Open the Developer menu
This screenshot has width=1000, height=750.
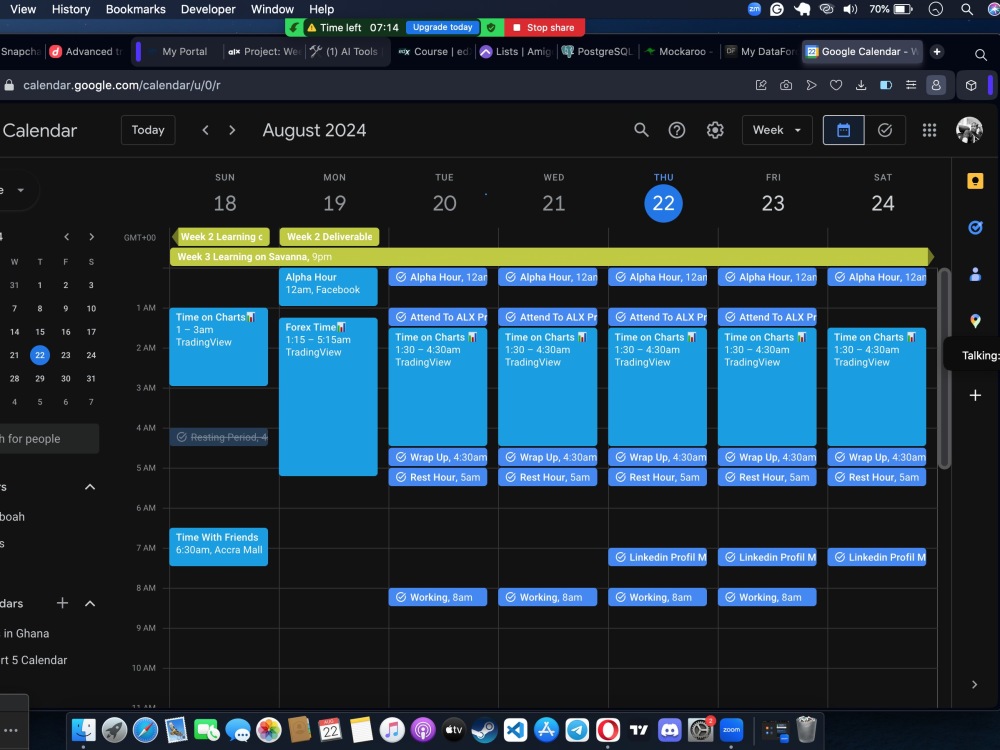[208, 9]
